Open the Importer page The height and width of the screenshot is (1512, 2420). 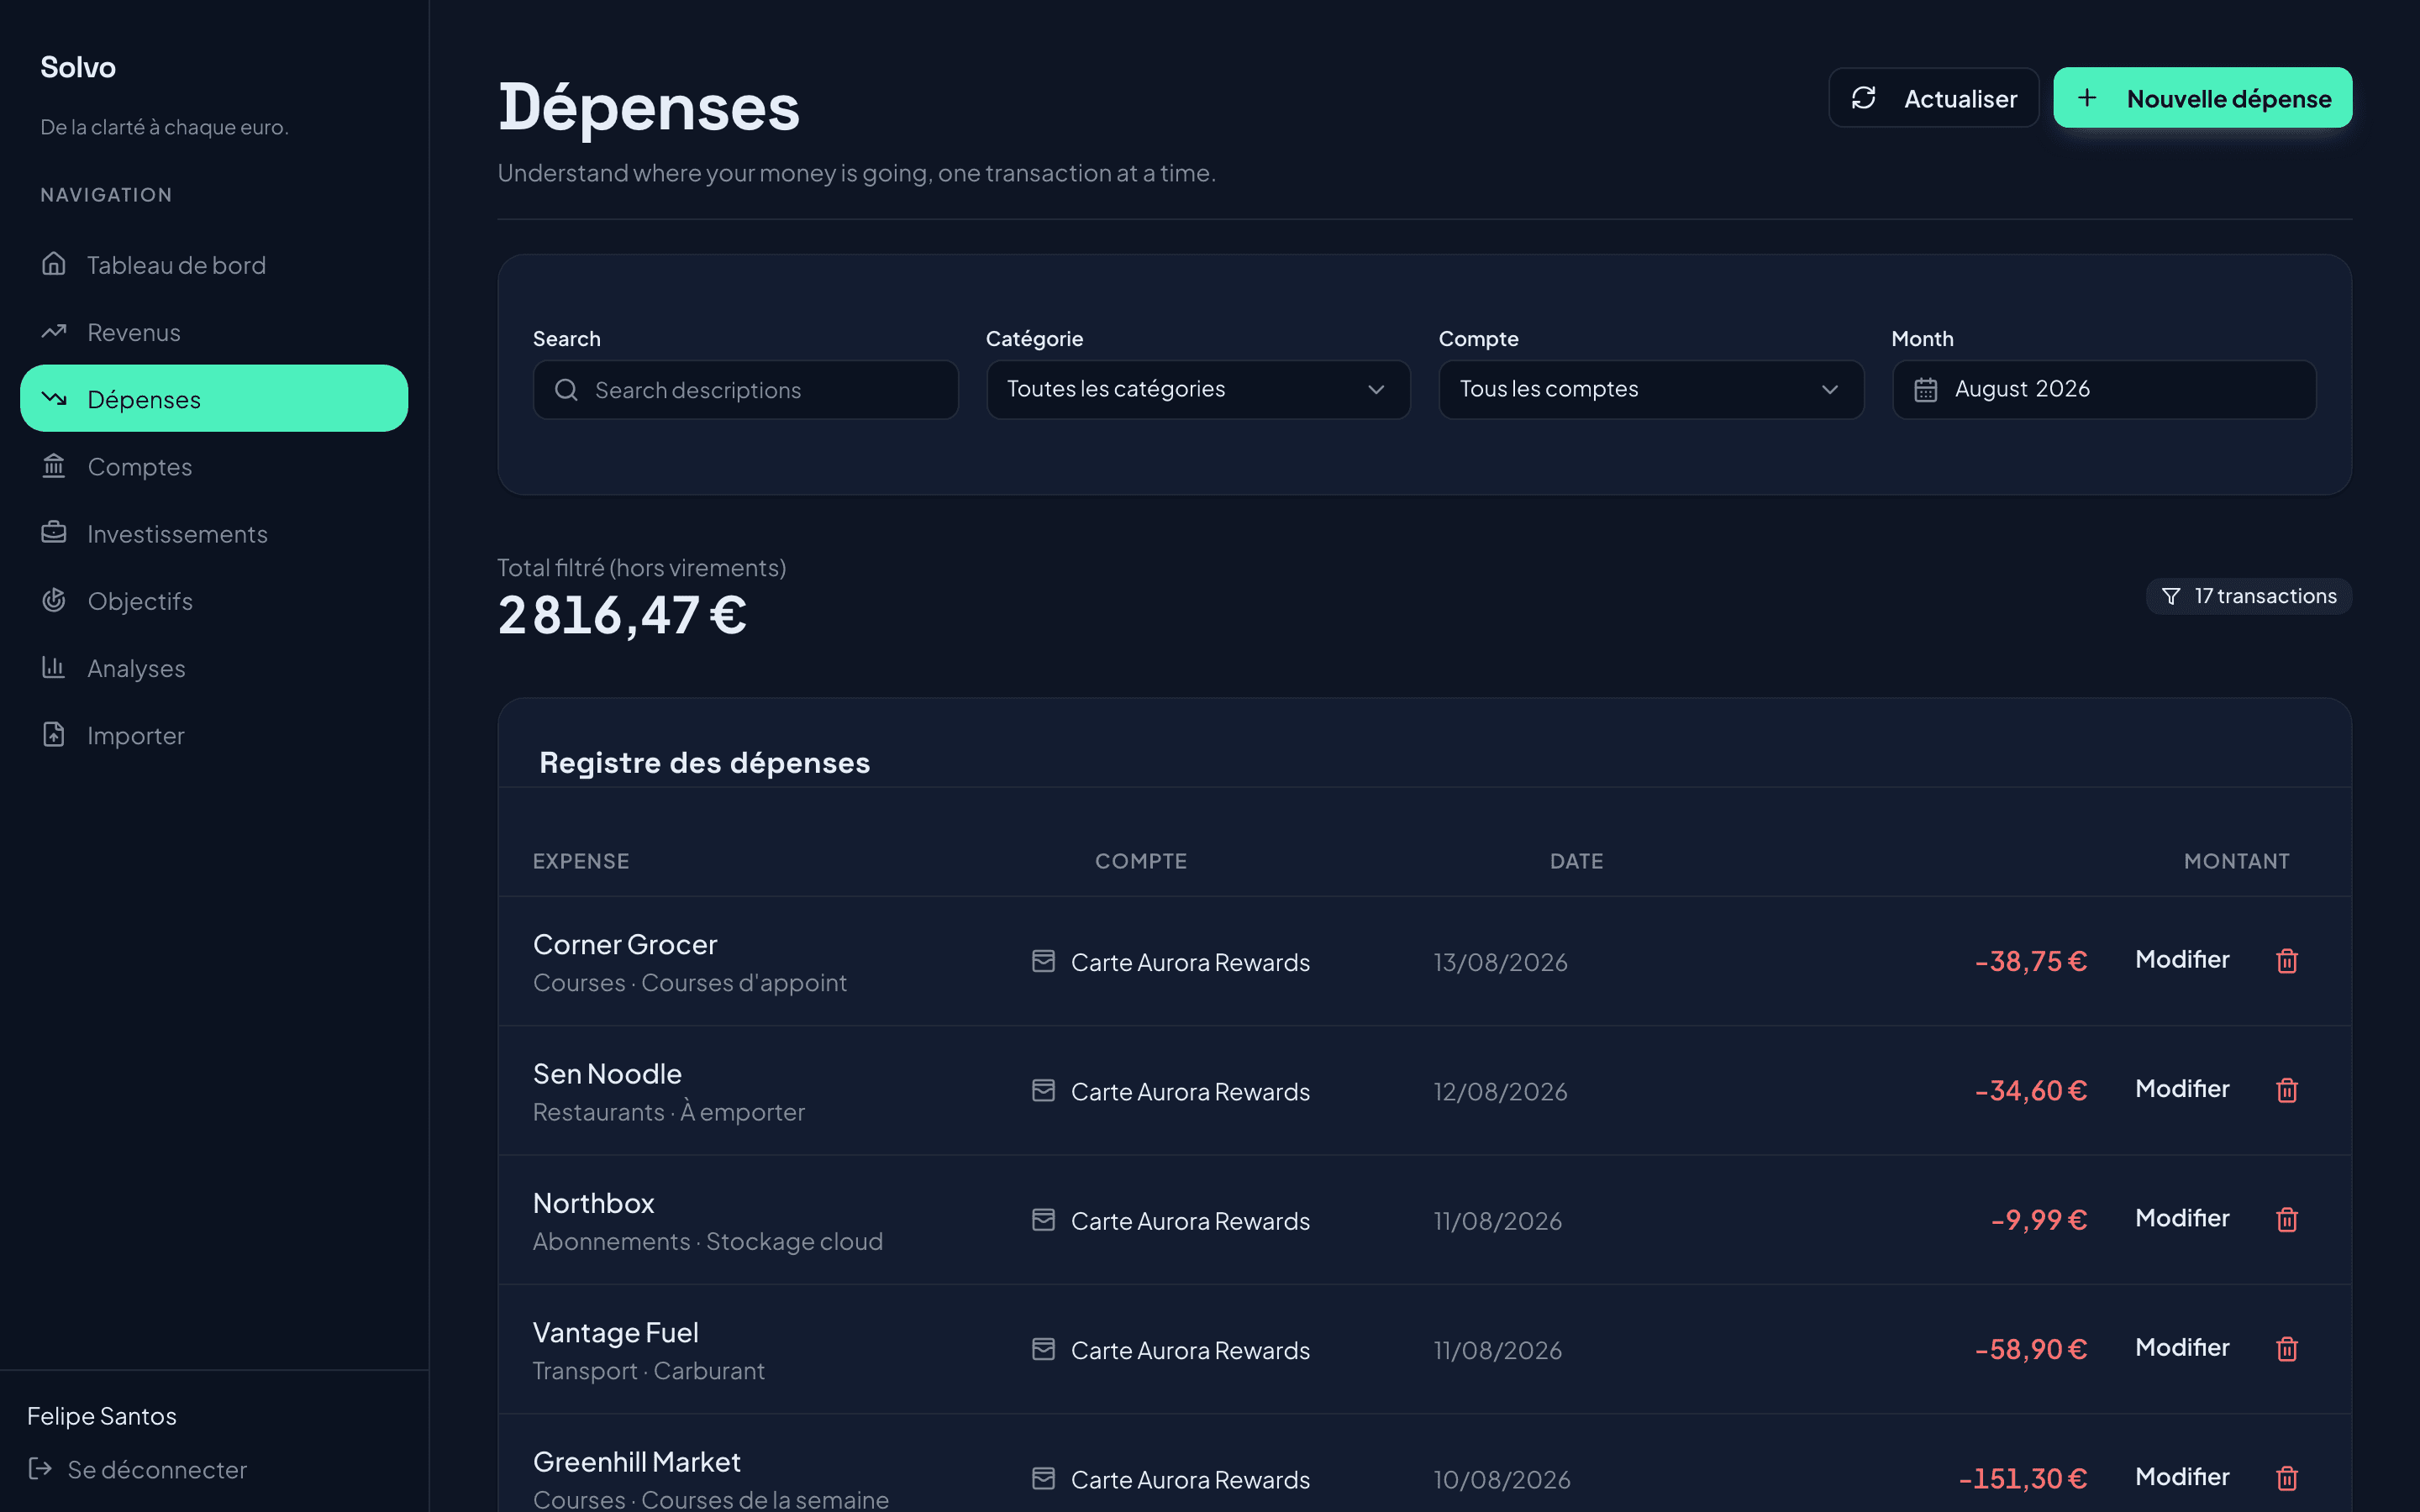214,734
